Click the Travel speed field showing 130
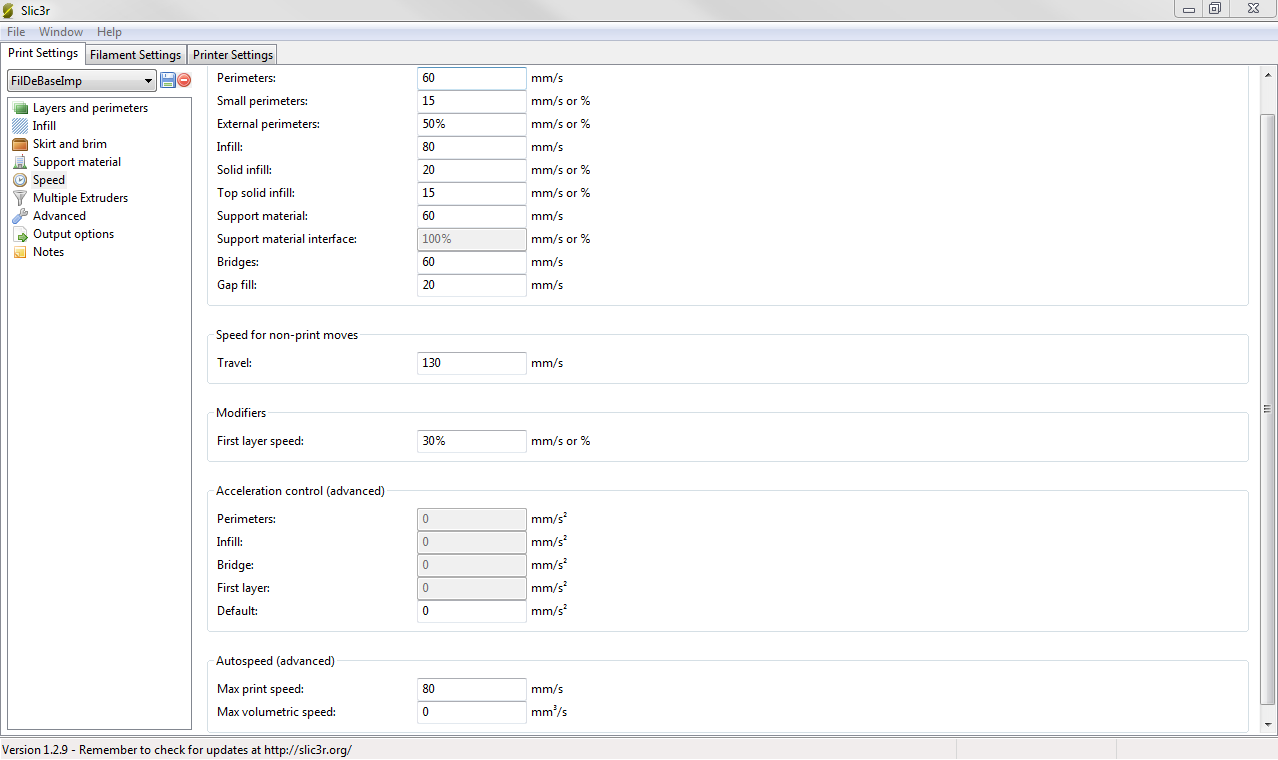Viewport: 1278px width, 760px height. (472, 363)
